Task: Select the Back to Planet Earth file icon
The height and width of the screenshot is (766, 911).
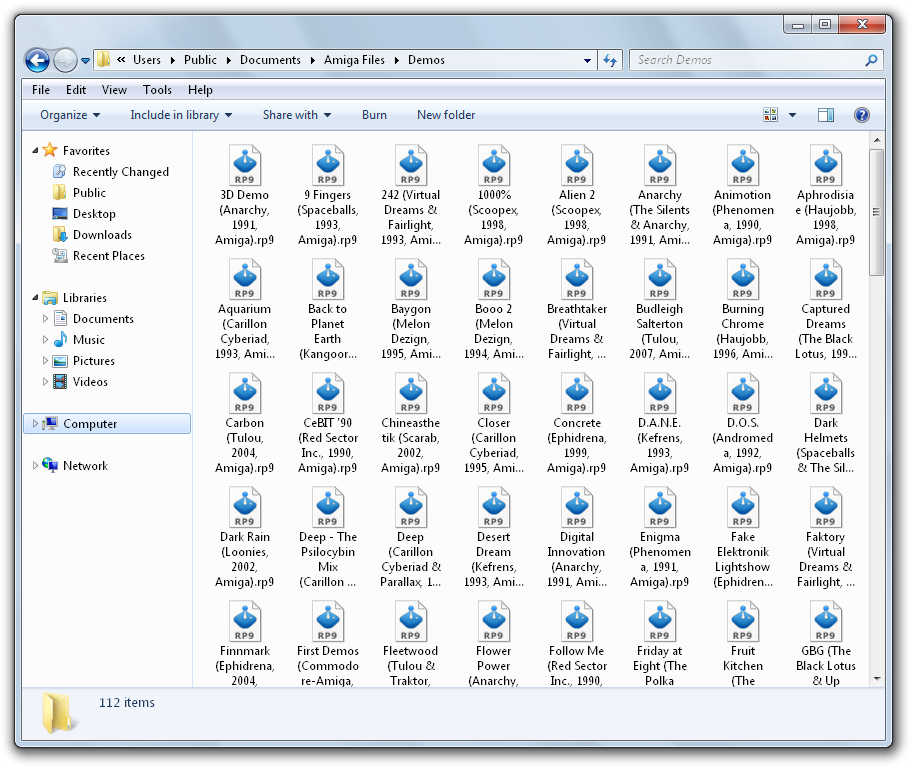Action: click(328, 280)
